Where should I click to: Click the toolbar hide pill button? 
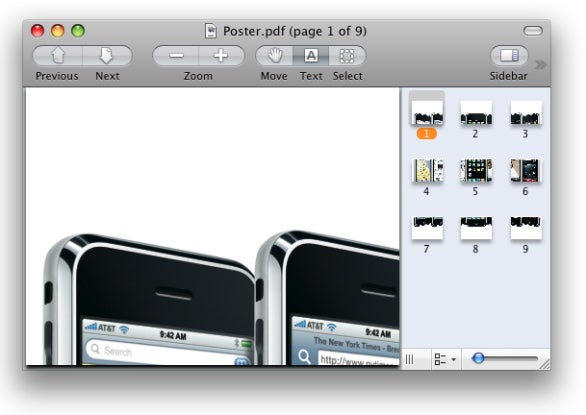(x=533, y=31)
